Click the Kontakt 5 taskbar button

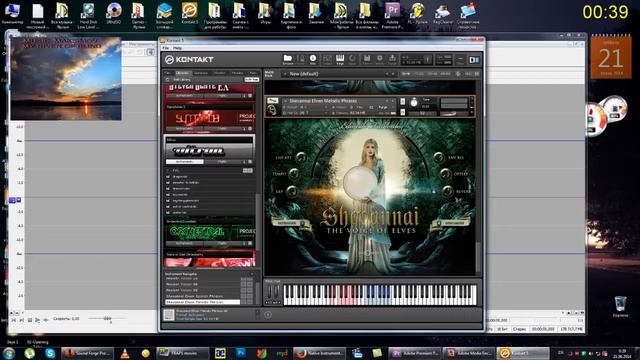pos(524,353)
